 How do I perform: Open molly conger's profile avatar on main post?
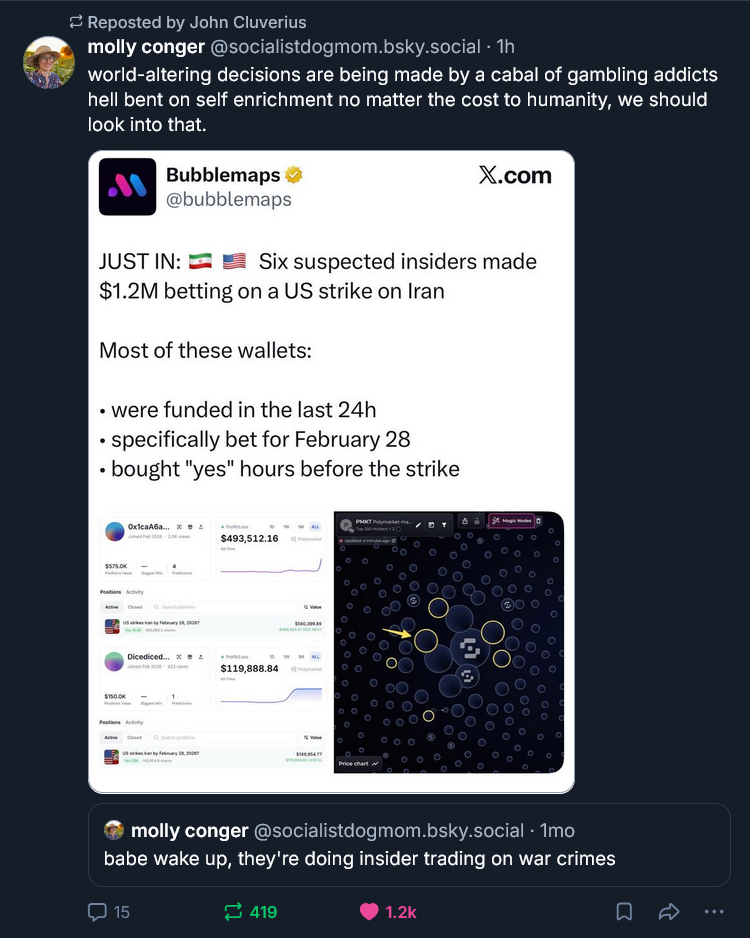(x=49, y=62)
